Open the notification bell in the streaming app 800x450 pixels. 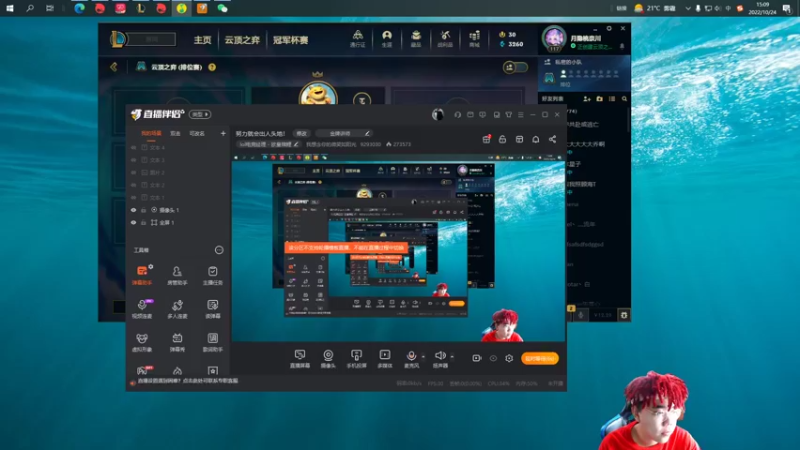click(536, 139)
